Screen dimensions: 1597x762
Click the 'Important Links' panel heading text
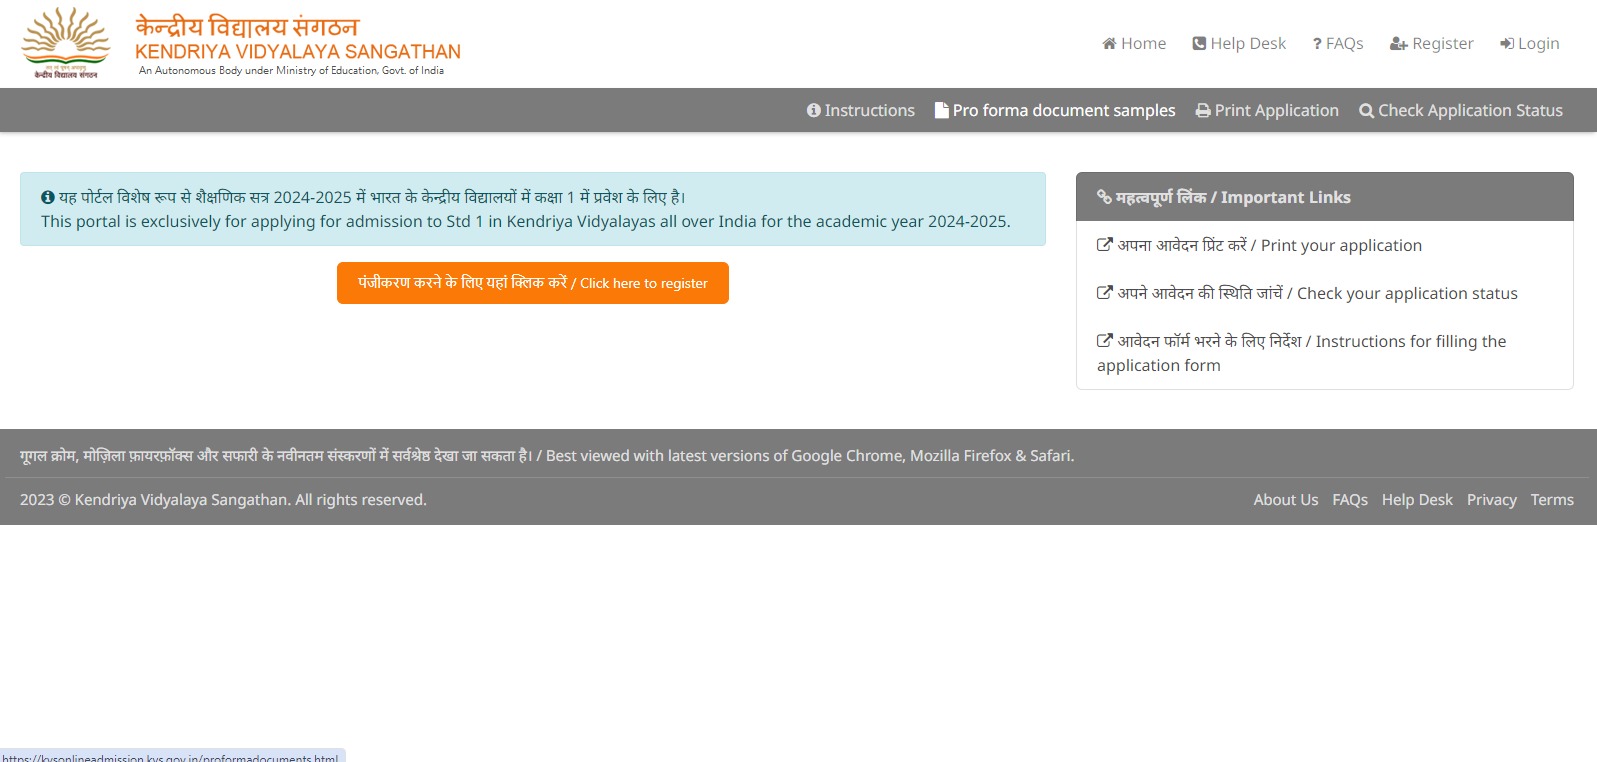point(1233,197)
